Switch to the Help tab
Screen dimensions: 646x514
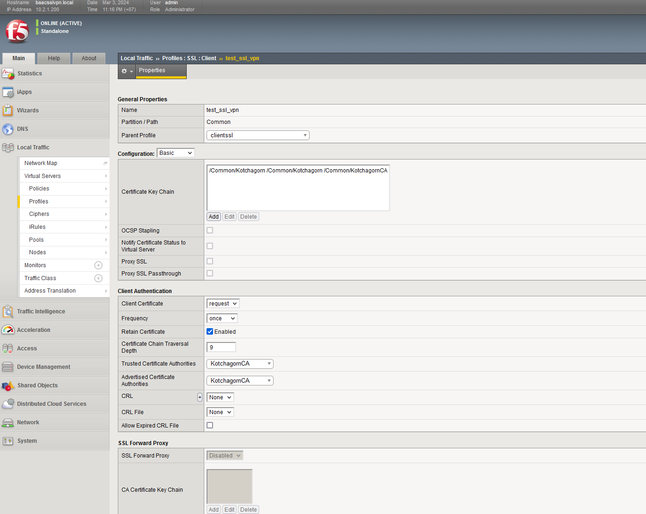pyautogui.click(x=54, y=58)
